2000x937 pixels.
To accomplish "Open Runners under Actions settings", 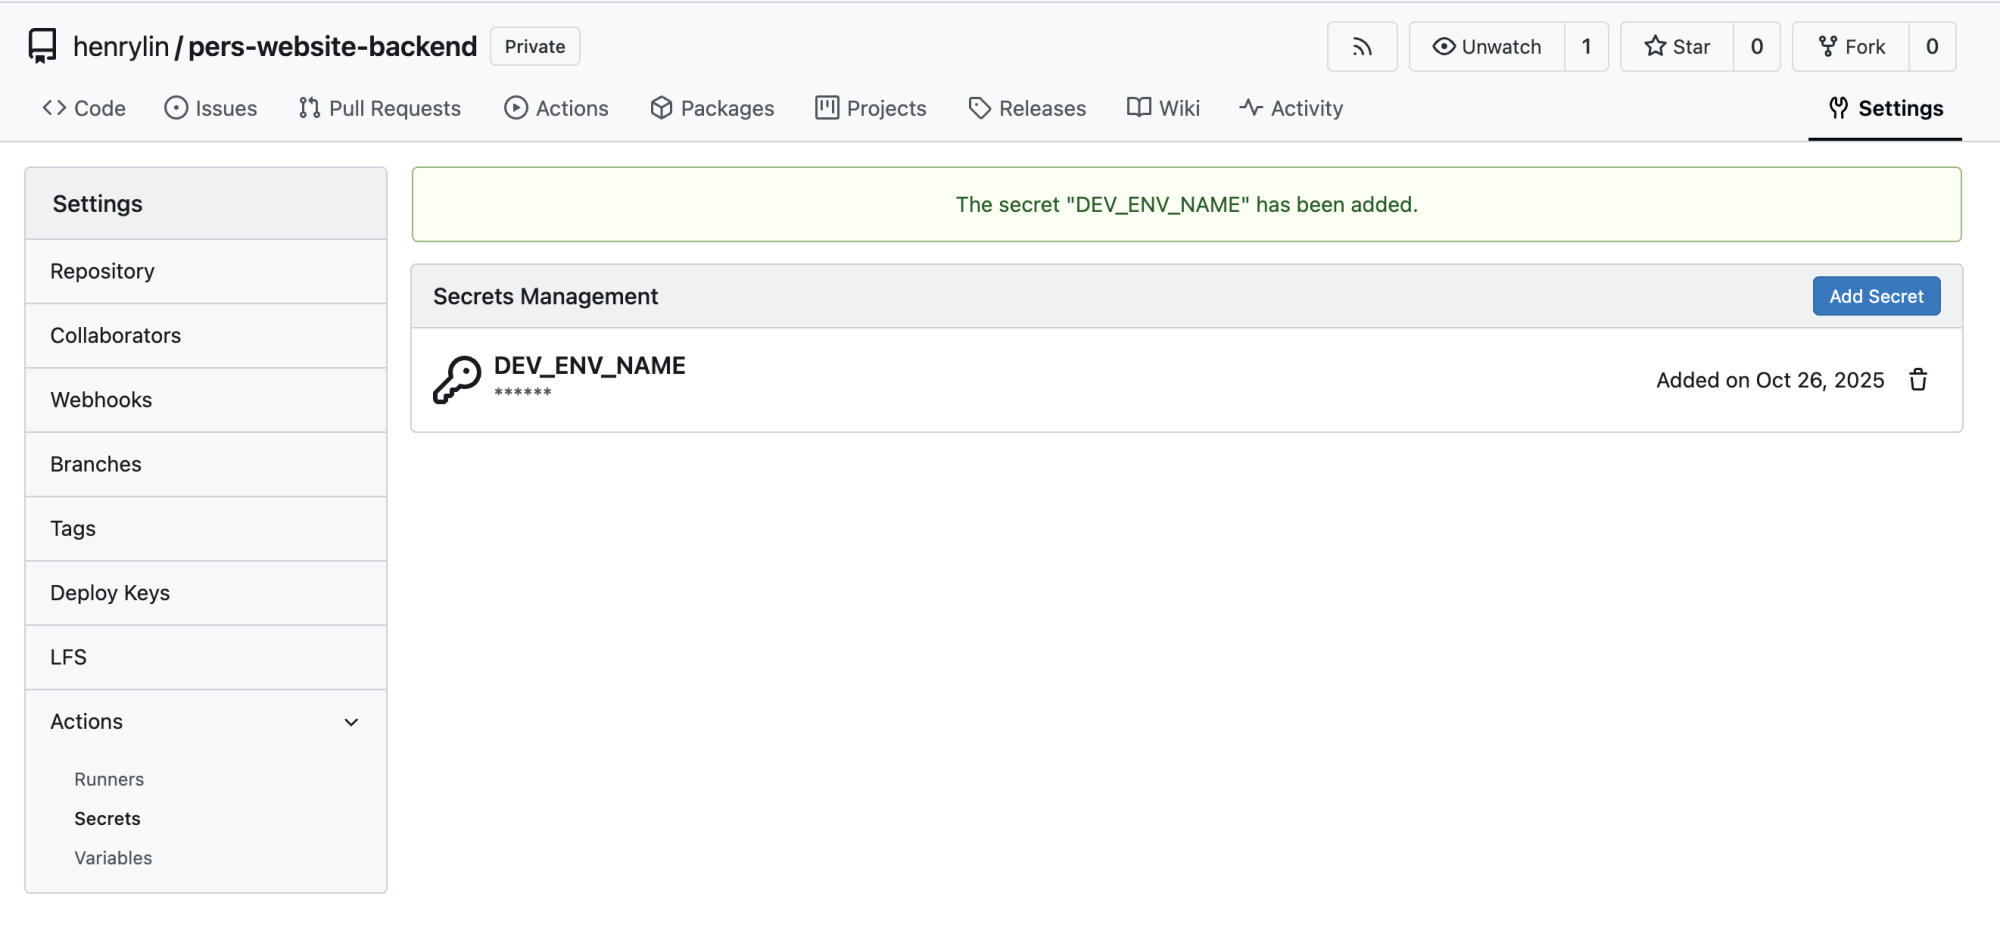I will pyautogui.click(x=109, y=779).
